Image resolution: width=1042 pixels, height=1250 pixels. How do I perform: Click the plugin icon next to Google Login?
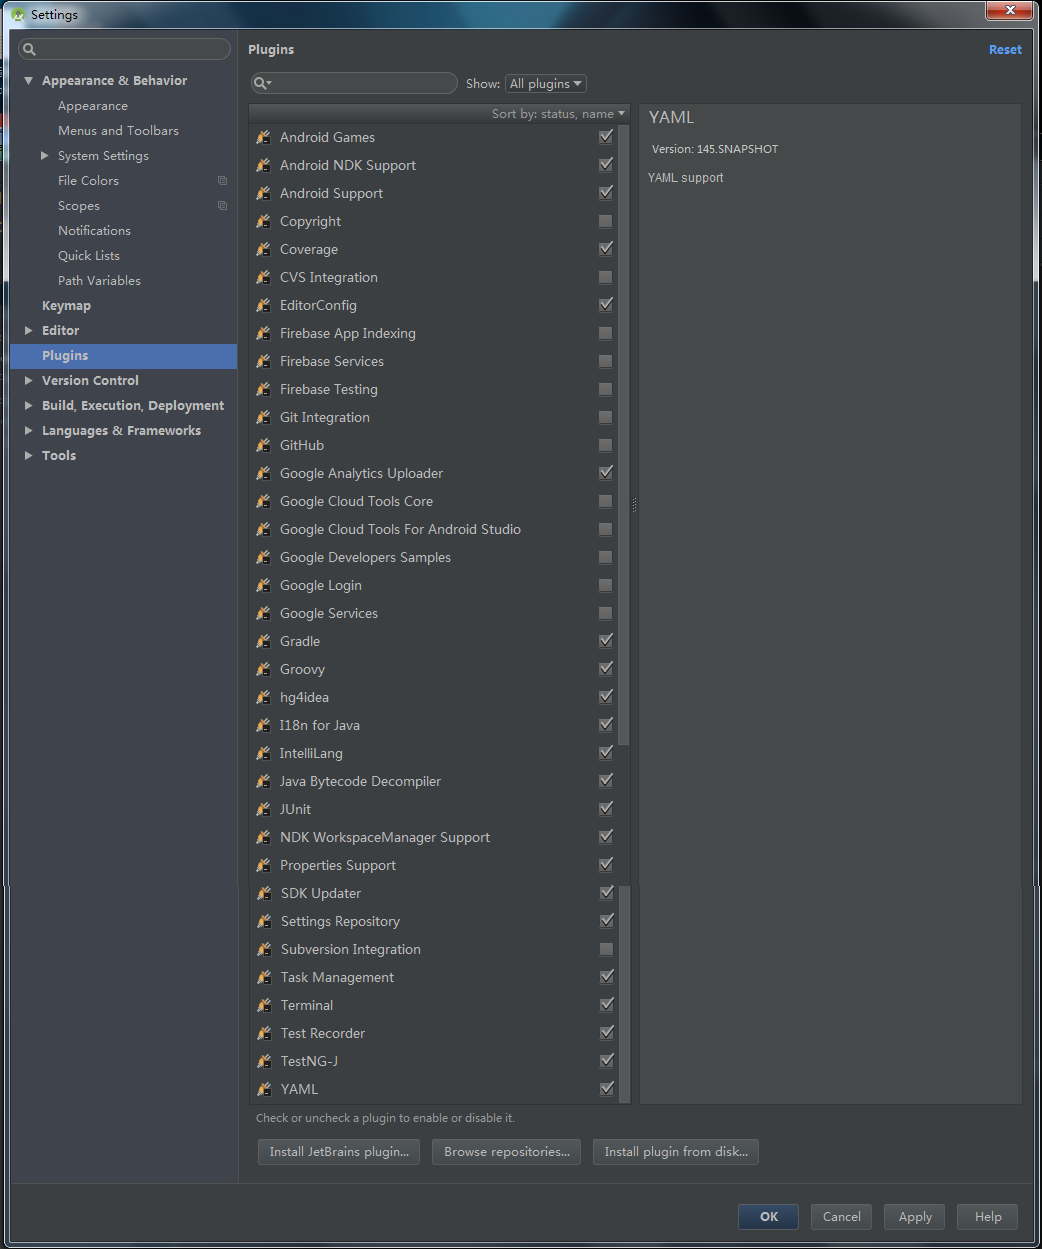tap(264, 585)
